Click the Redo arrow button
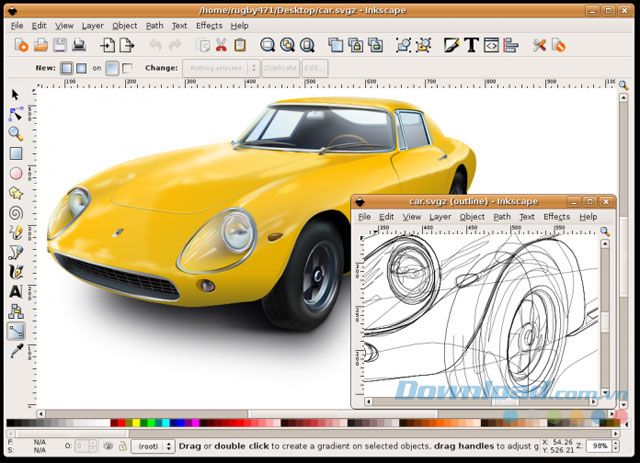Screen dimensions: 640x463 175,45
